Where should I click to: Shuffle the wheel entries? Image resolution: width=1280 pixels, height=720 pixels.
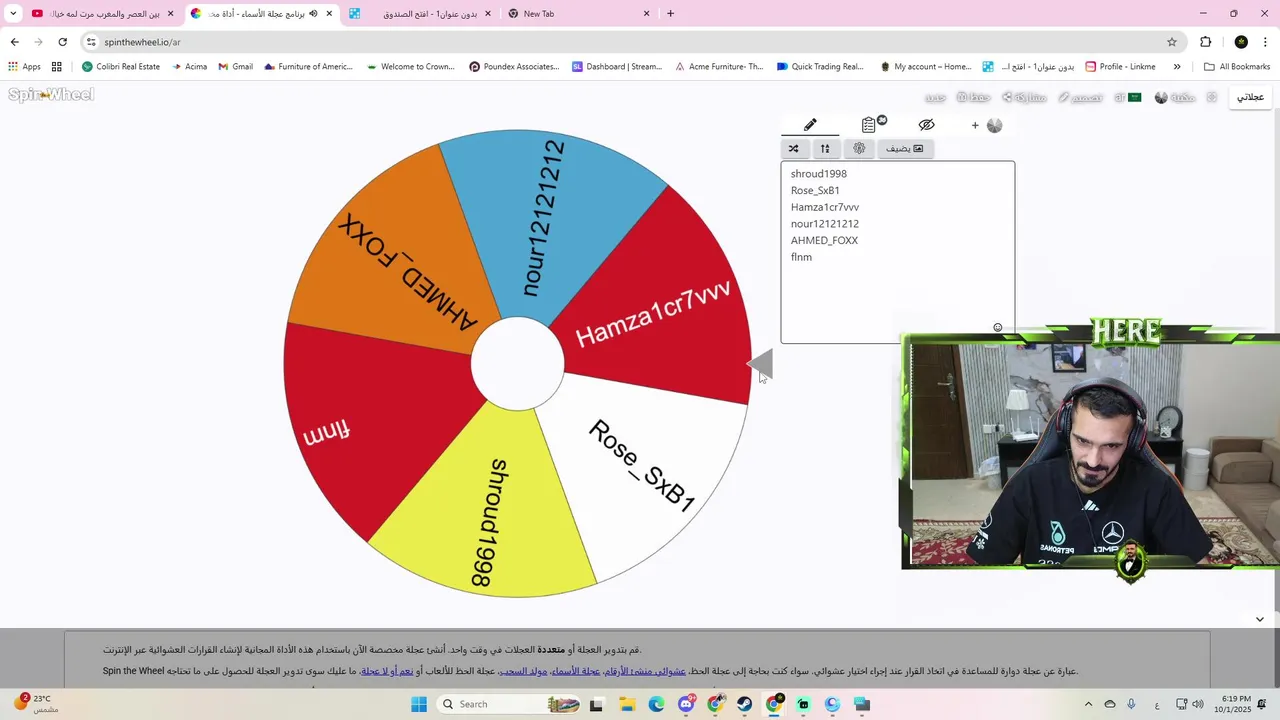(x=794, y=149)
